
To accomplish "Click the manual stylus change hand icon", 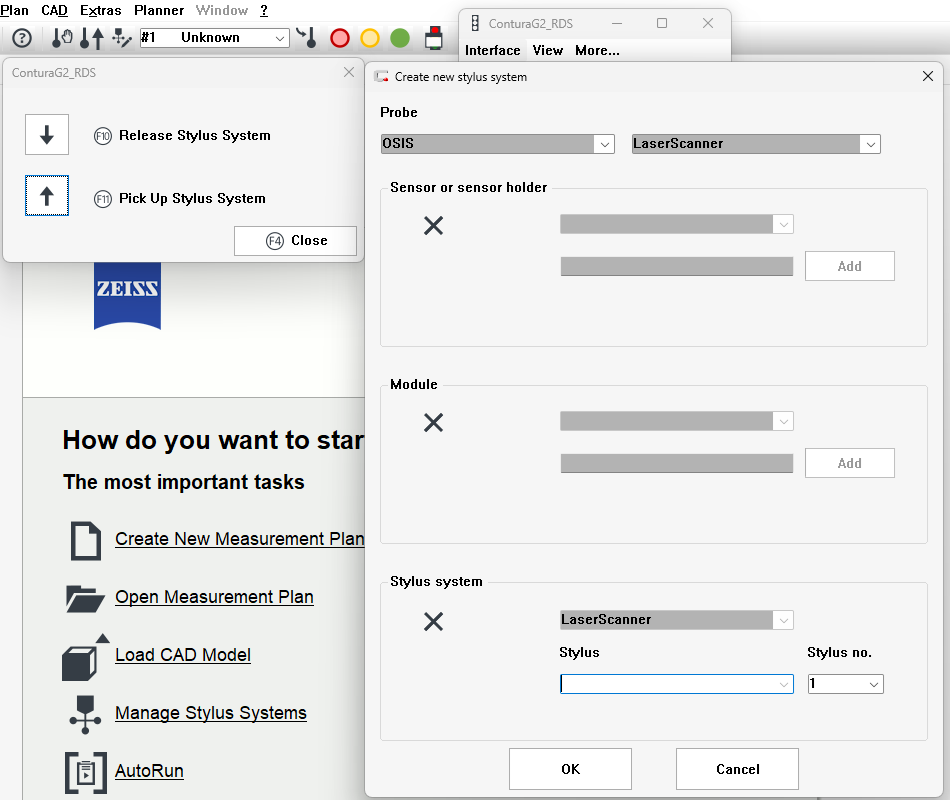I will pyautogui.click(x=63, y=38).
